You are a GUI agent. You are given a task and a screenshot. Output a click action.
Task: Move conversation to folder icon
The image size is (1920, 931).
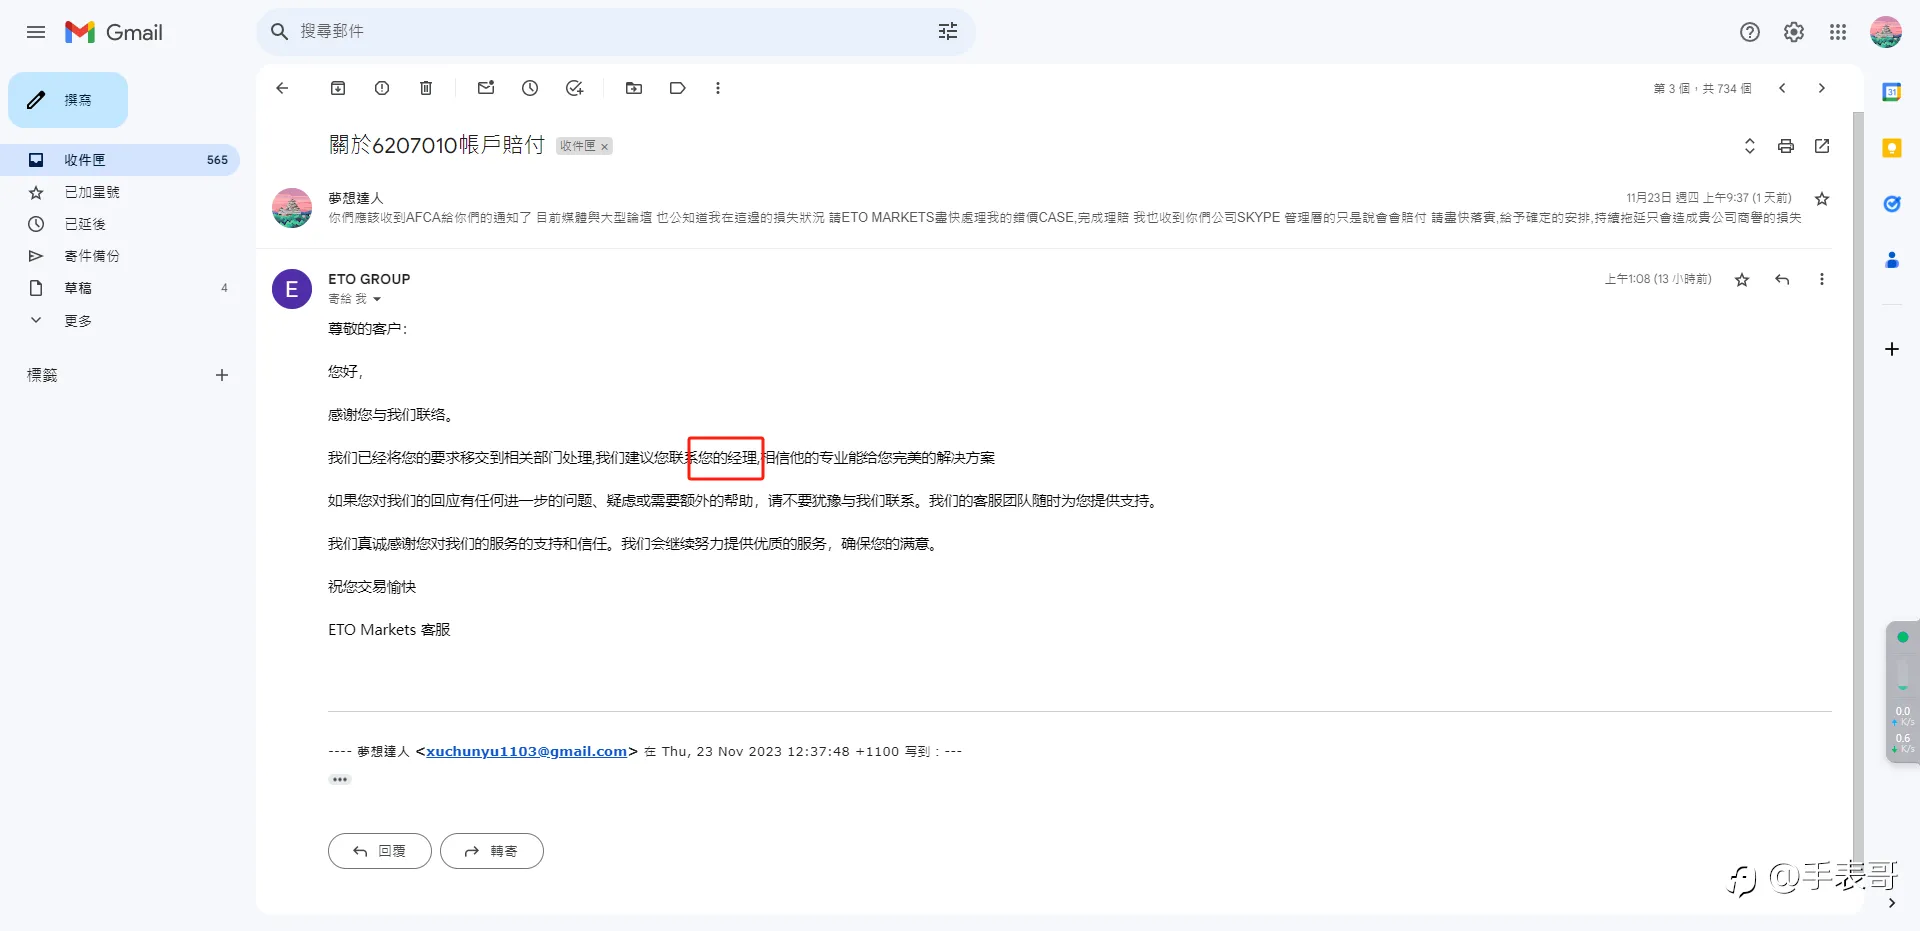[634, 88]
